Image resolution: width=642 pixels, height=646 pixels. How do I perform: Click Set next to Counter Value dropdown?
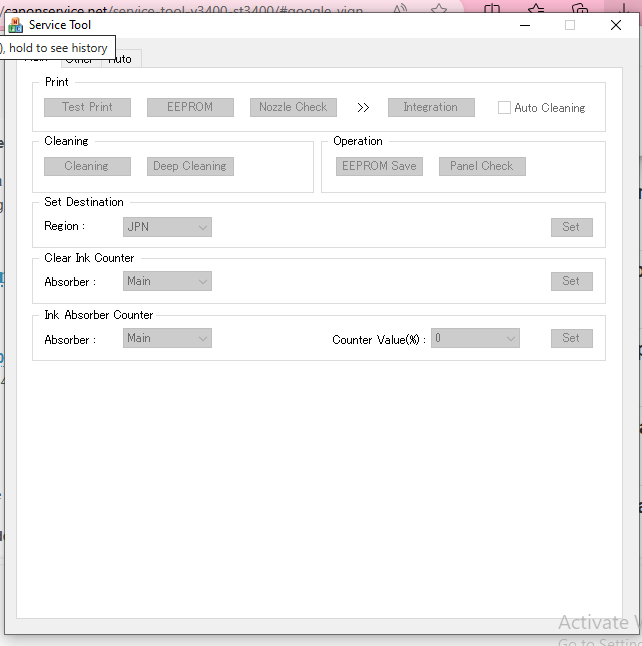coord(571,338)
